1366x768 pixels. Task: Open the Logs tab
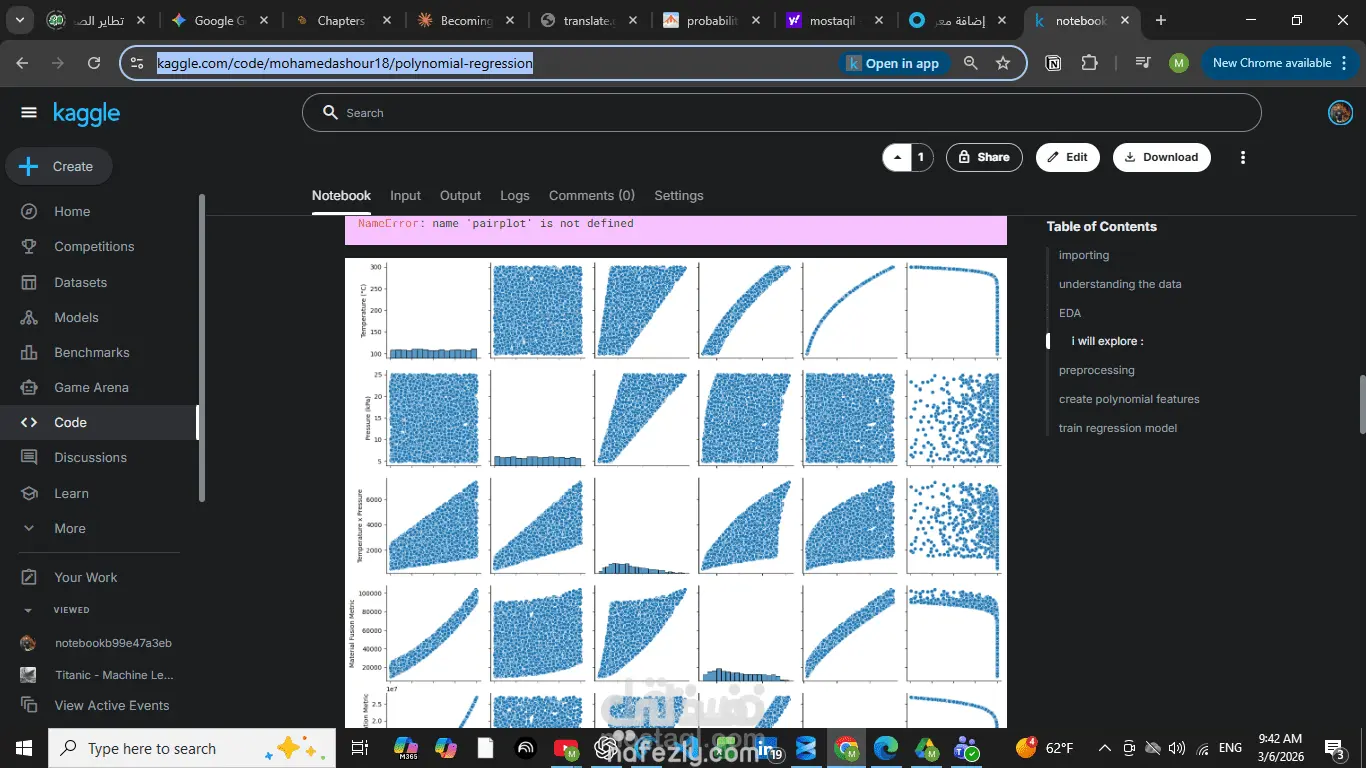pos(515,196)
